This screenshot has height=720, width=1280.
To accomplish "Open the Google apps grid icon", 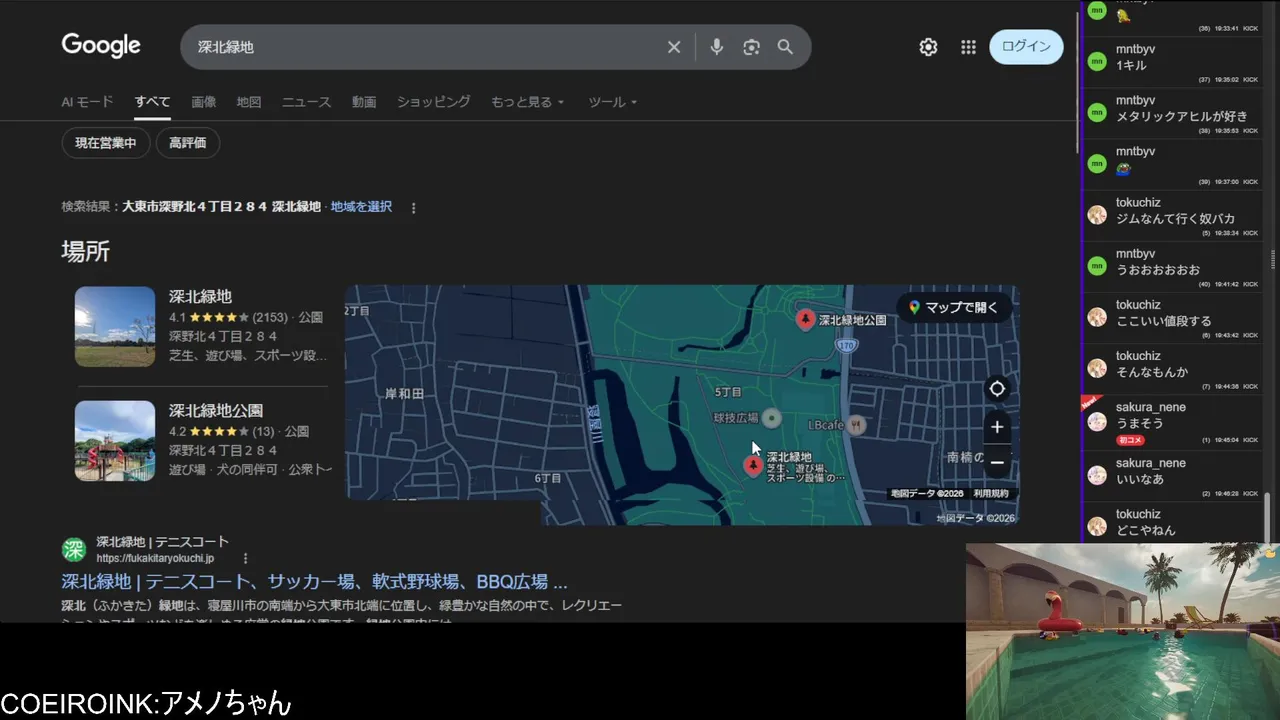I will coord(968,47).
